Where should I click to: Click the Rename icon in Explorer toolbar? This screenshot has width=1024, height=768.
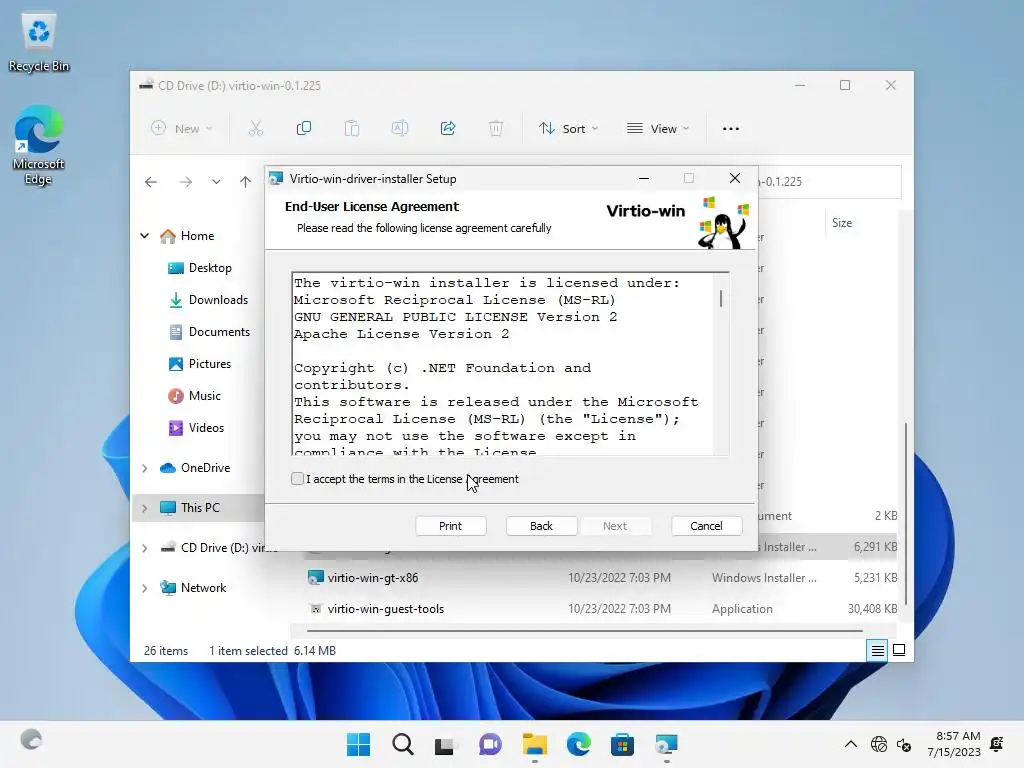tap(400, 128)
